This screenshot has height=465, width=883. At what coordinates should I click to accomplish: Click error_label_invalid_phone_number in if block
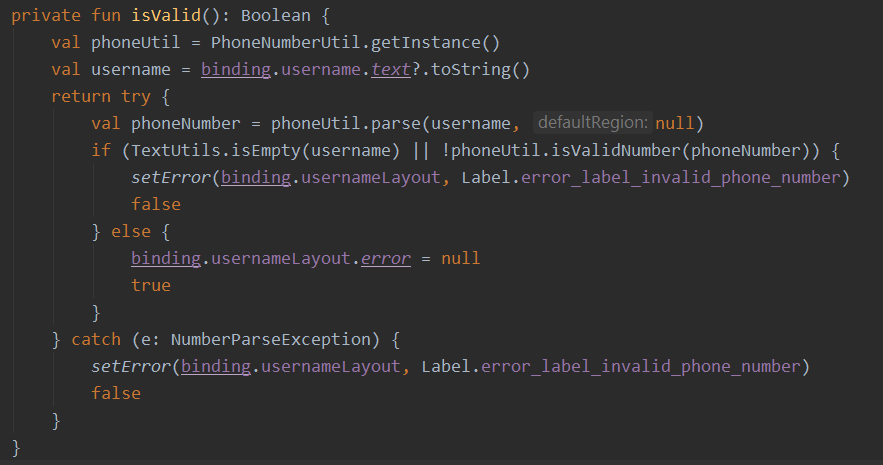(680, 177)
